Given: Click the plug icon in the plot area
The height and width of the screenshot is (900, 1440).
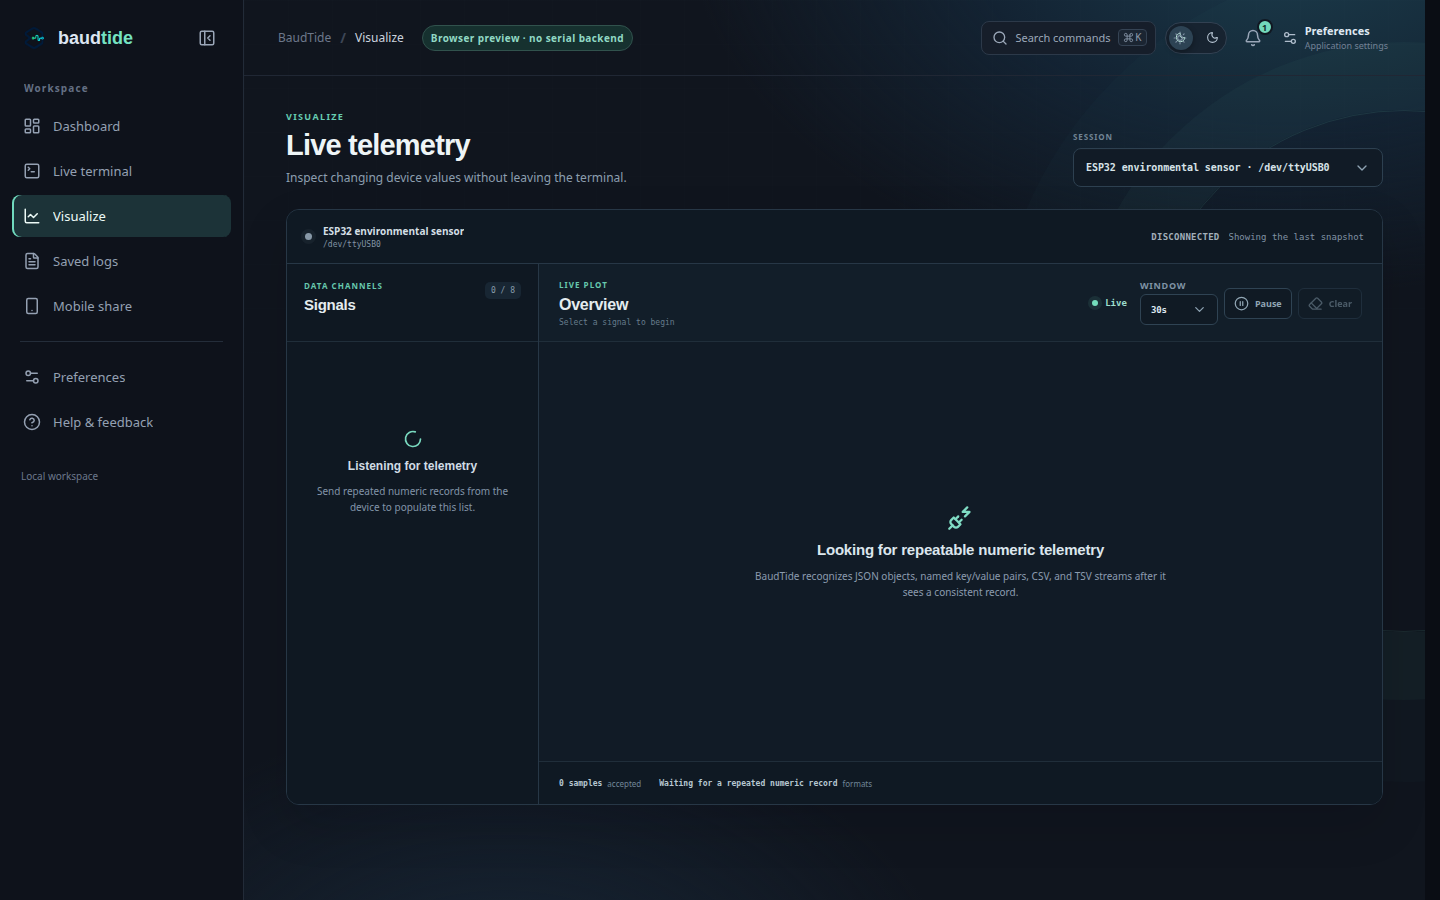Looking at the screenshot, I should (960, 518).
